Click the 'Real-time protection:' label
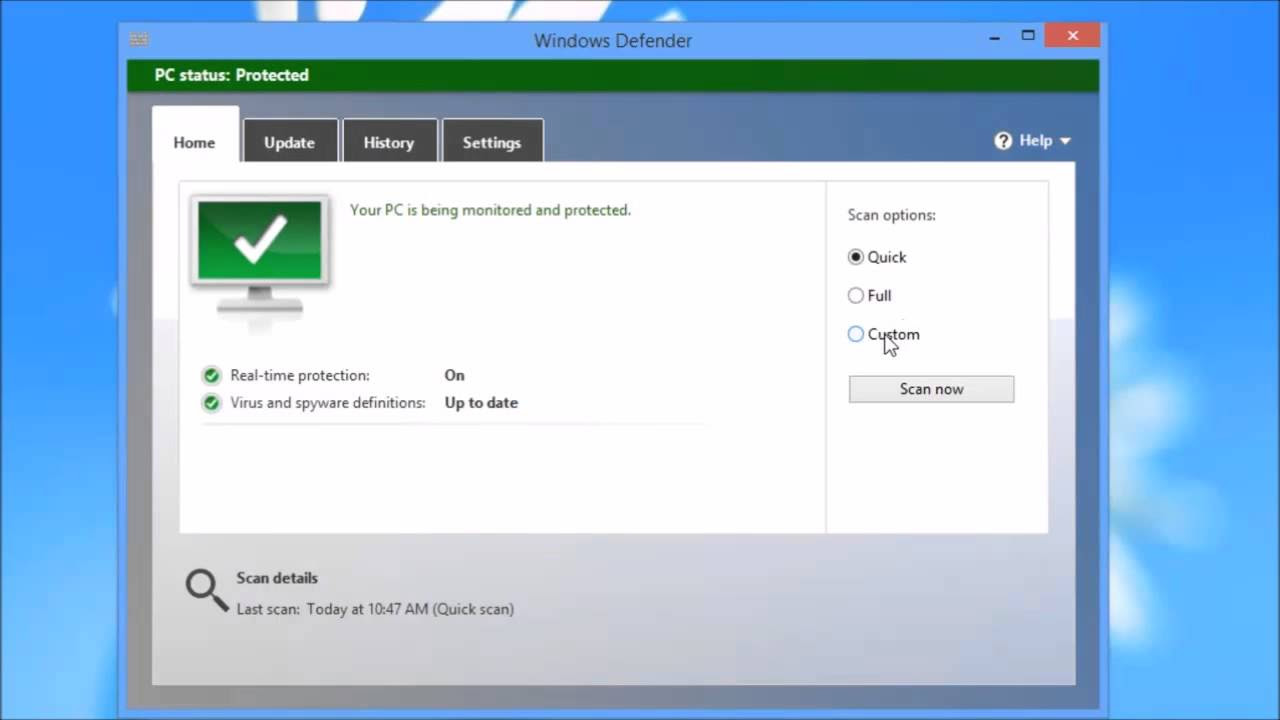 point(300,376)
